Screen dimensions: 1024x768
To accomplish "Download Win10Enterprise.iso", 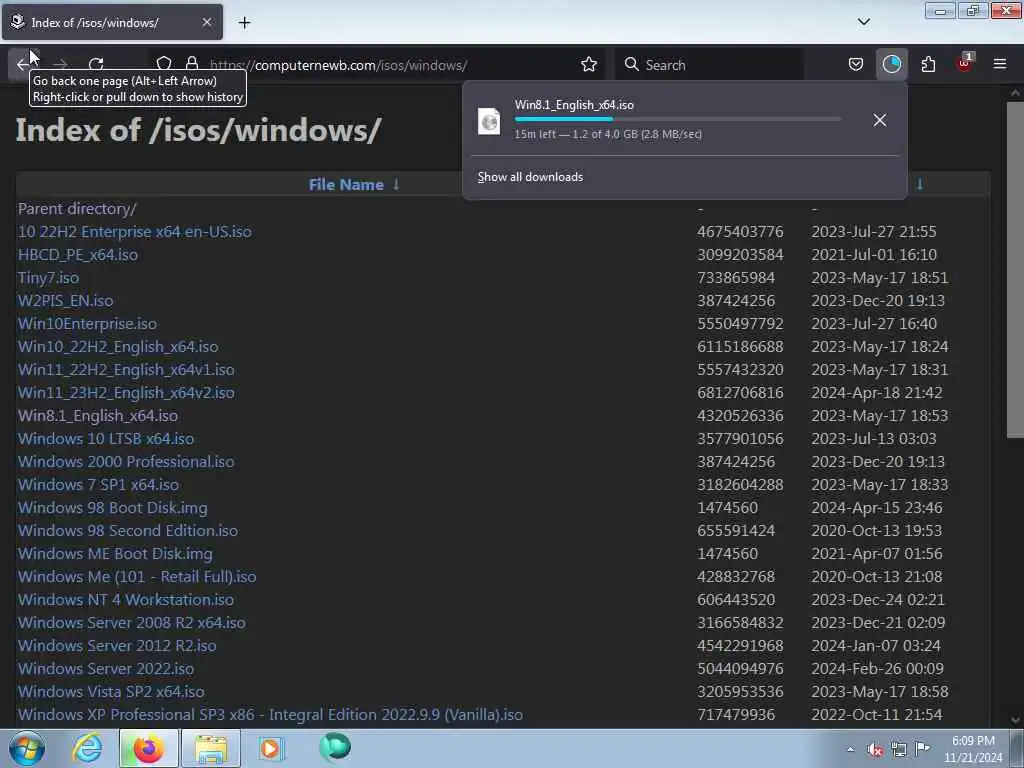I will [88, 323].
